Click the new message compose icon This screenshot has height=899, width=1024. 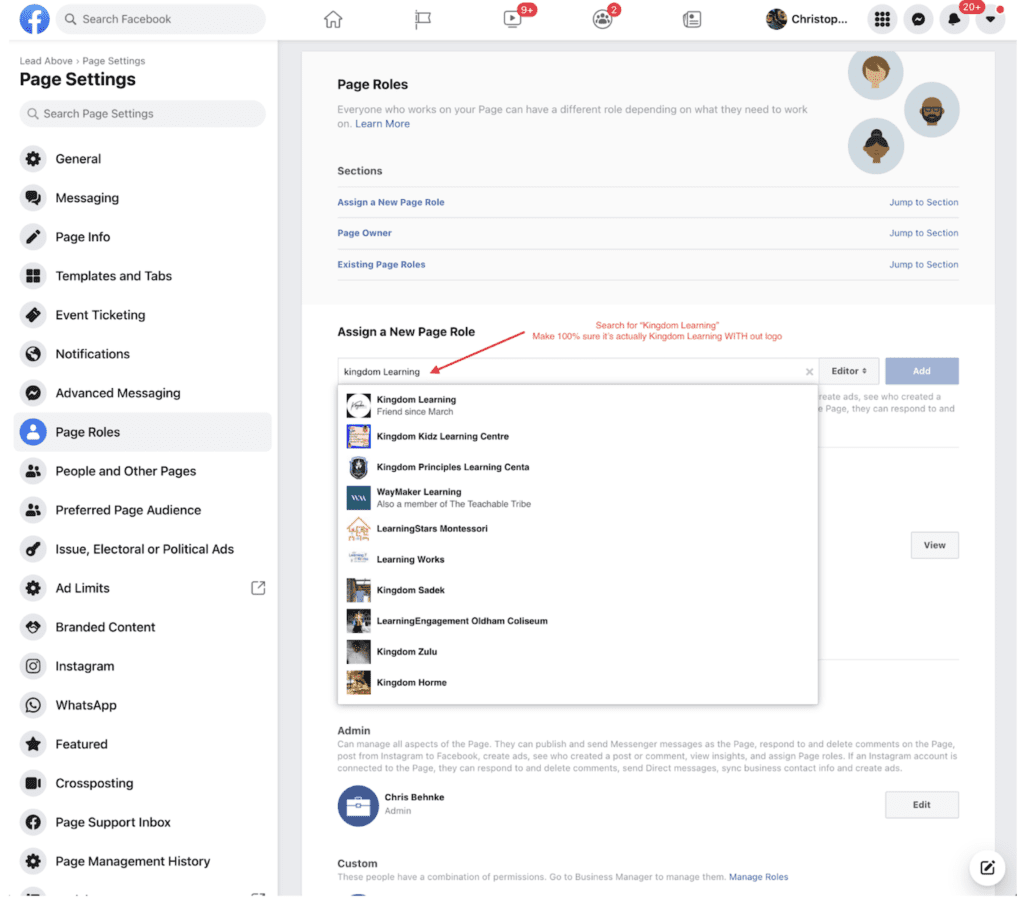click(987, 868)
